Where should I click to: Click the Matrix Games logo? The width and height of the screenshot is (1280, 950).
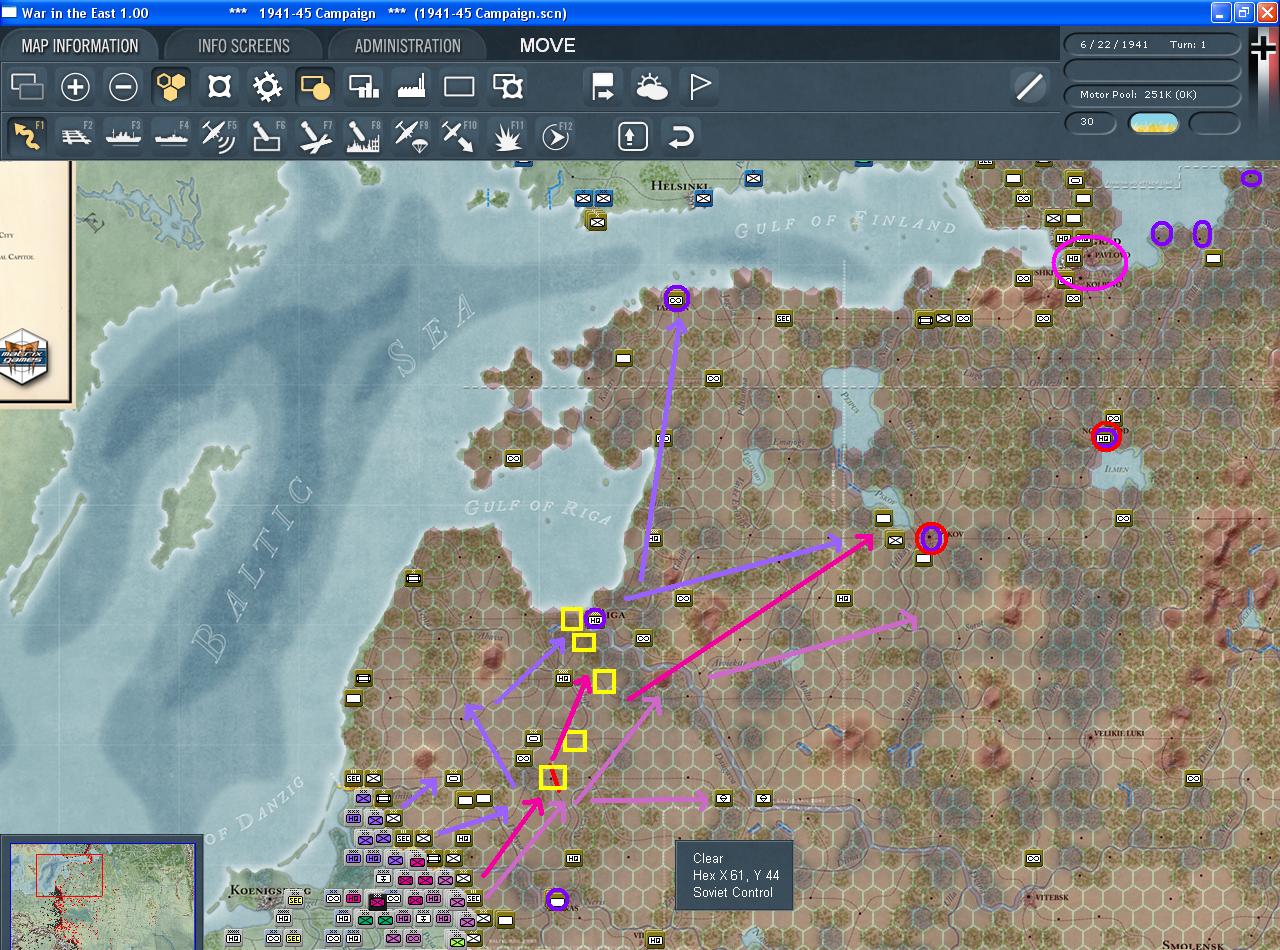click(23, 359)
